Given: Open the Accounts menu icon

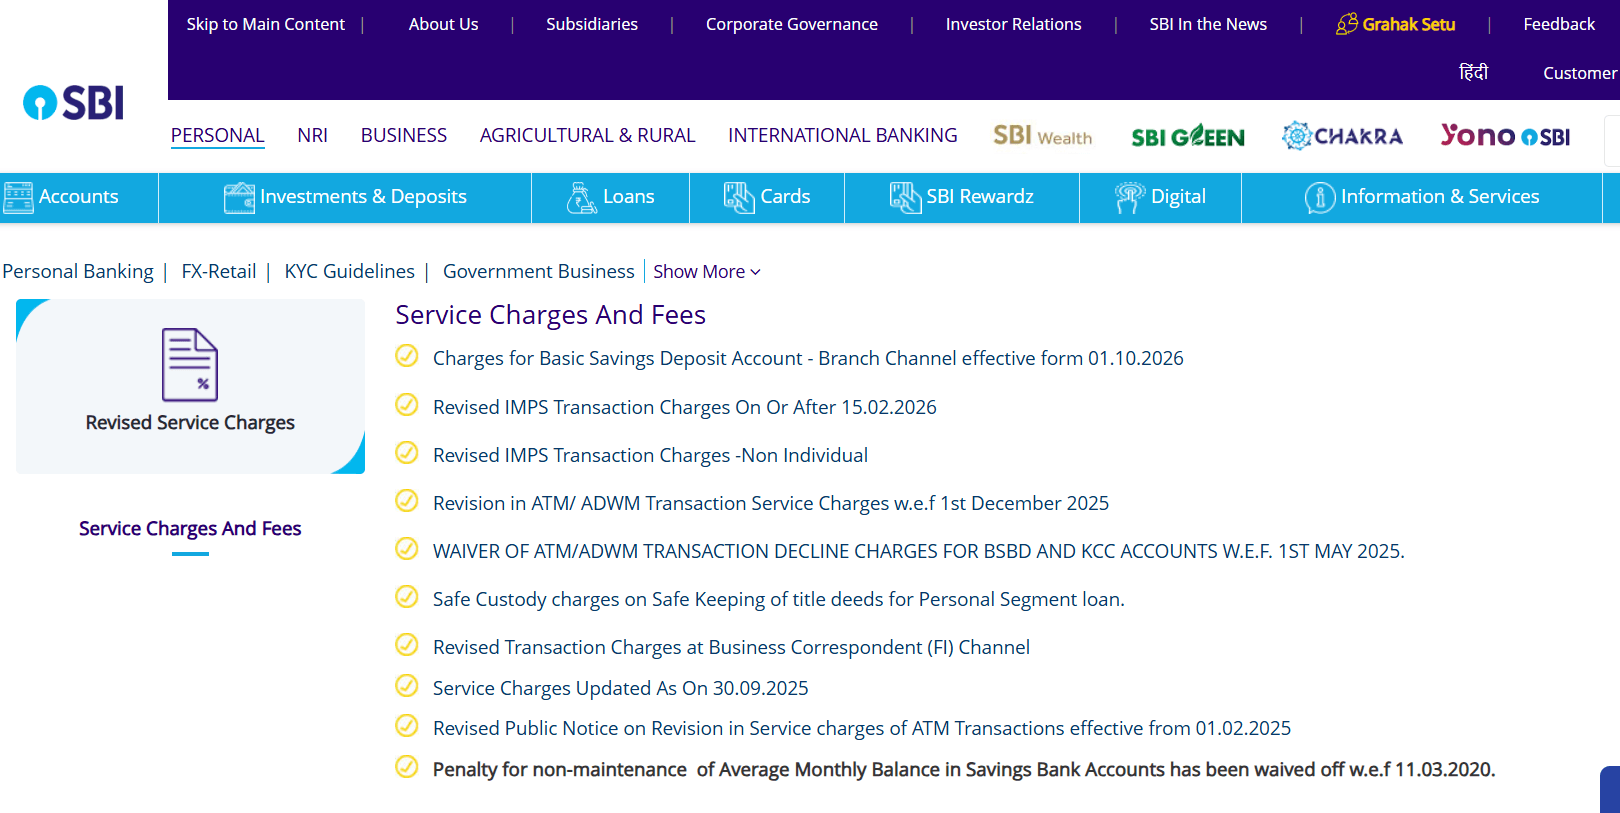Looking at the screenshot, I should (x=18, y=197).
